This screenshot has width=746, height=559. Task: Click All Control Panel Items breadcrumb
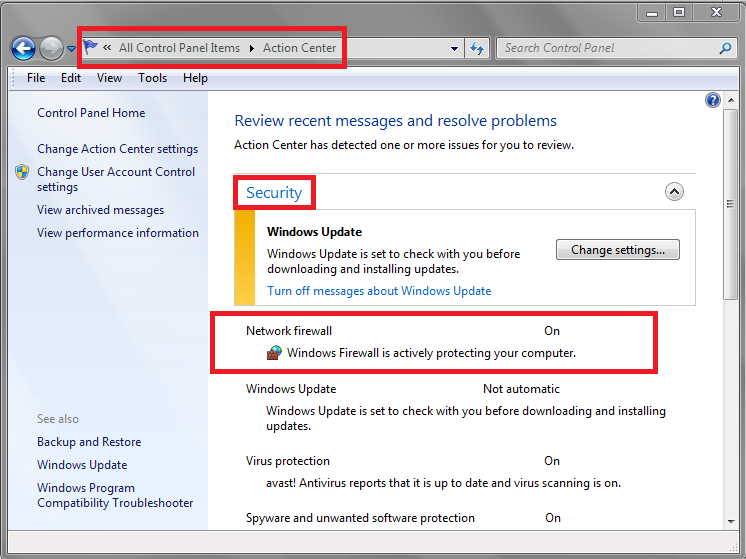pos(179,48)
